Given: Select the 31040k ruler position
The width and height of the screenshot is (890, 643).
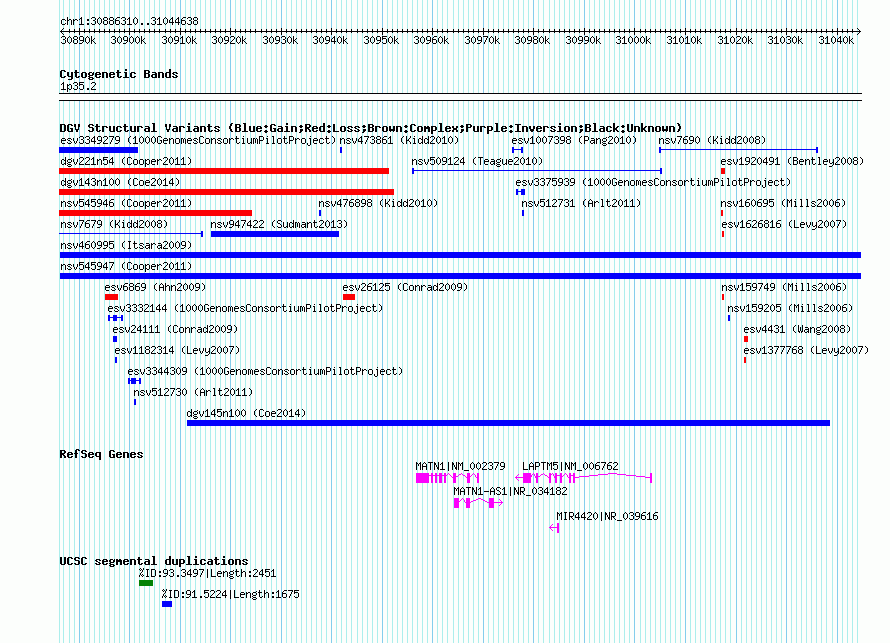Looking at the screenshot, I should click(836, 40).
